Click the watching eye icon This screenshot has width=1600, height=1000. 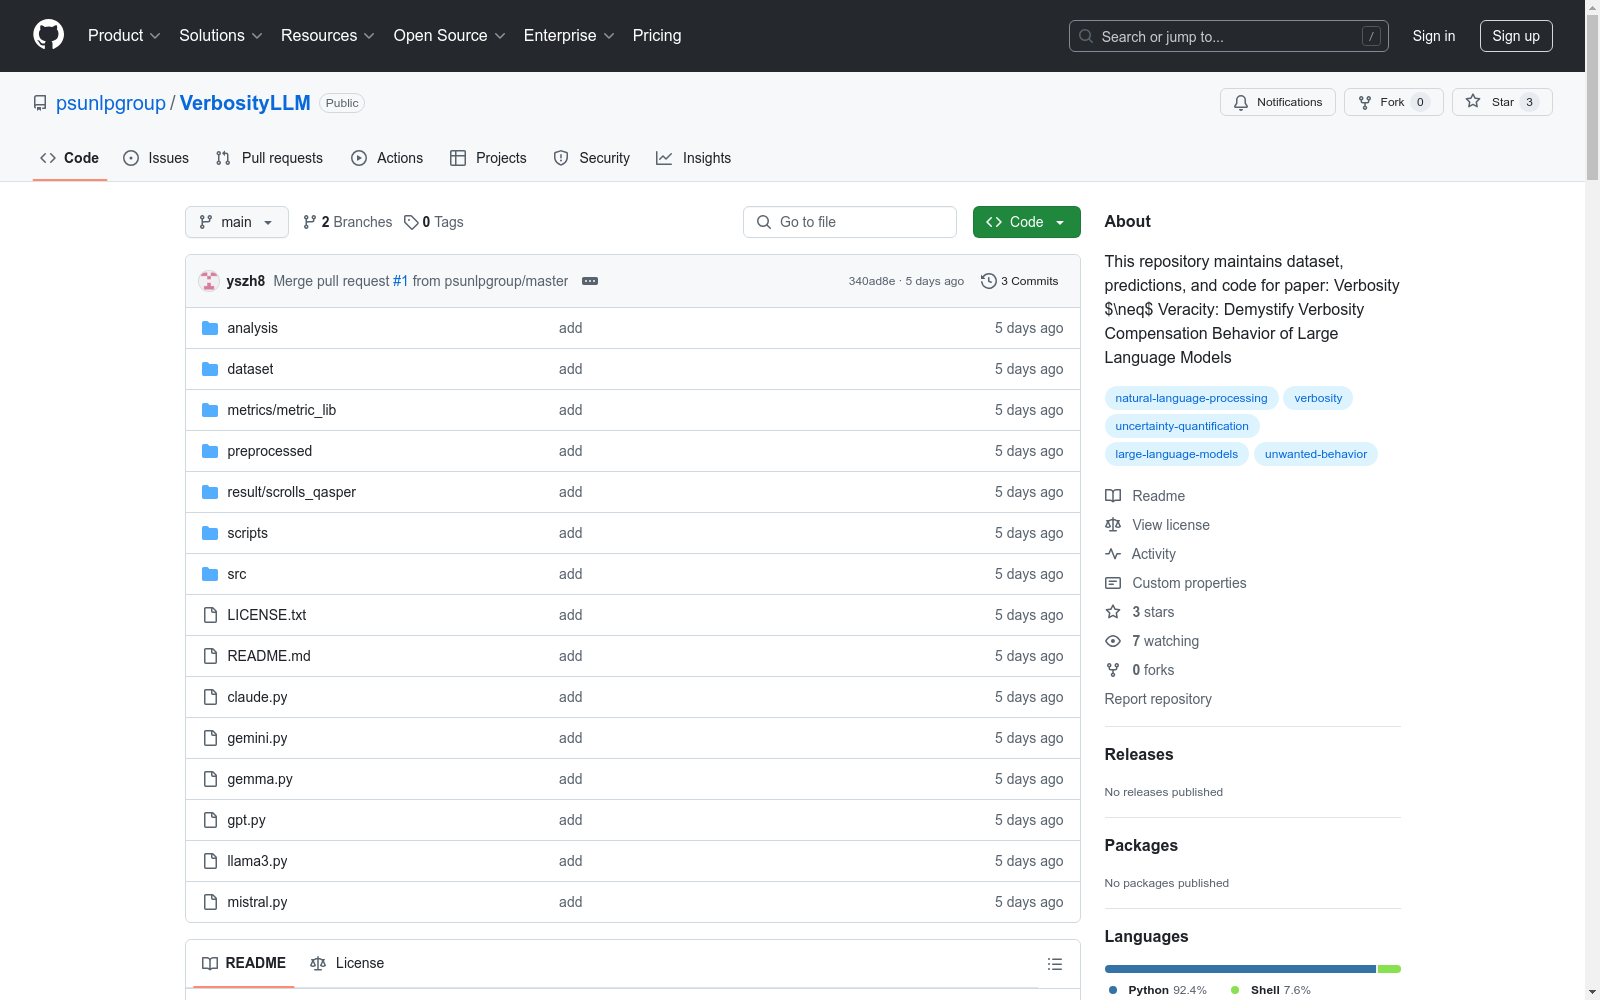[1113, 641]
